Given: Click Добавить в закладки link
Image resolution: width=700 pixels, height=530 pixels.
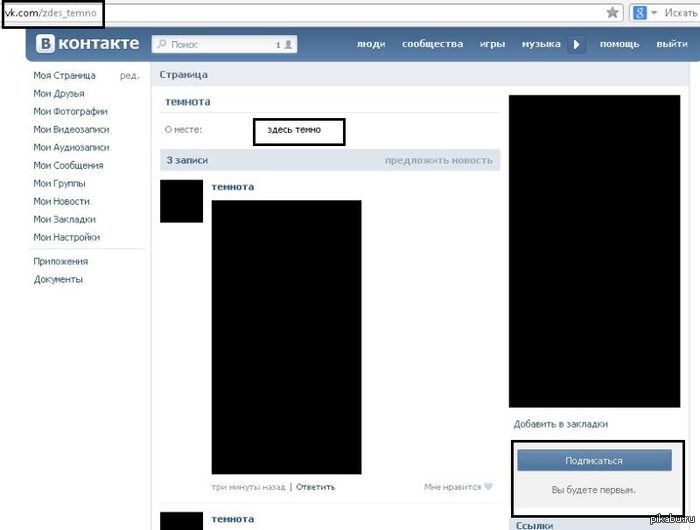Looking at the screenshot, I should tap(560, 424).
